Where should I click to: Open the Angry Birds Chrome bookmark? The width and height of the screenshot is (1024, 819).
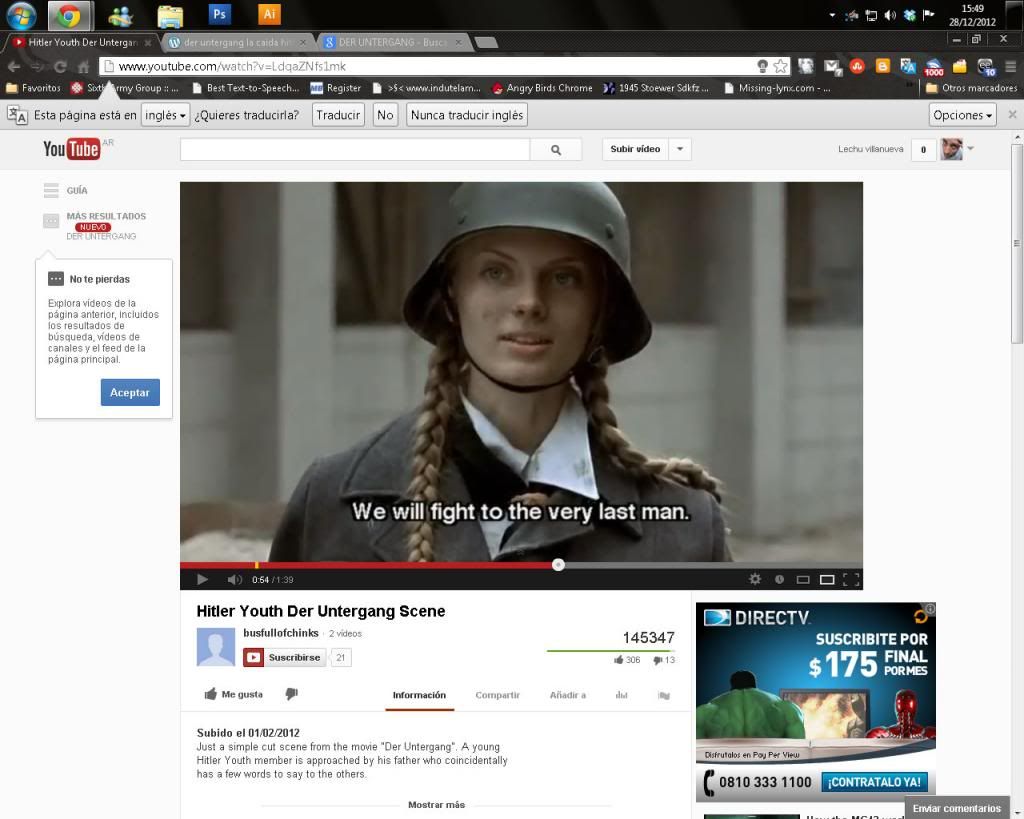[542, 88]
